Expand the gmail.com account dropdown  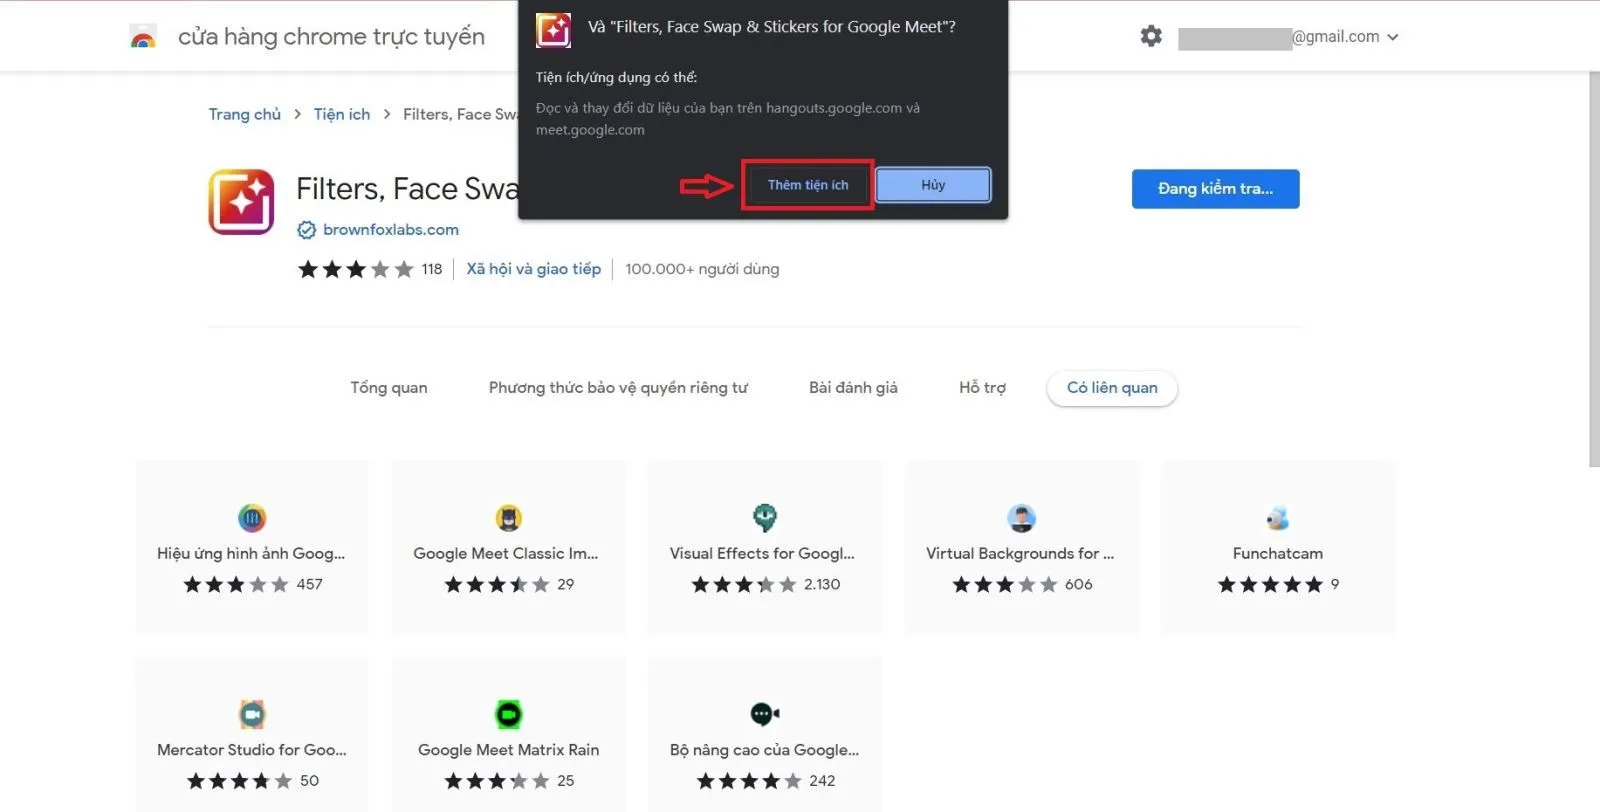tap(1393, 37)
